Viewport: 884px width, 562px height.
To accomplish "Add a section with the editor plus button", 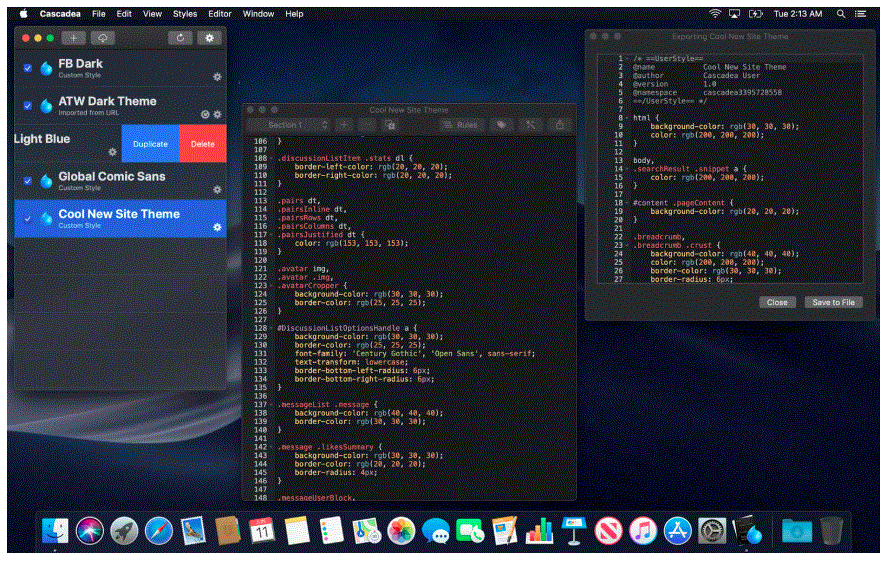I will click(x=343, y=125).
